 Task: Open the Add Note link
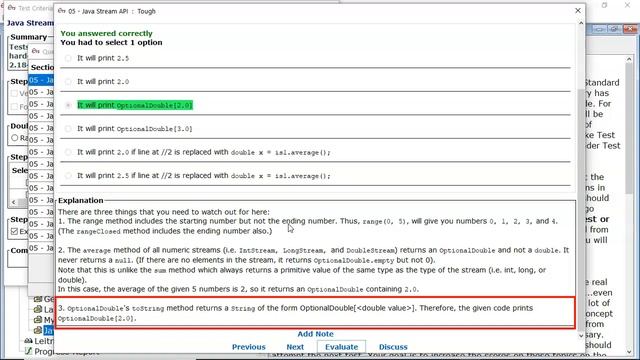315,334
